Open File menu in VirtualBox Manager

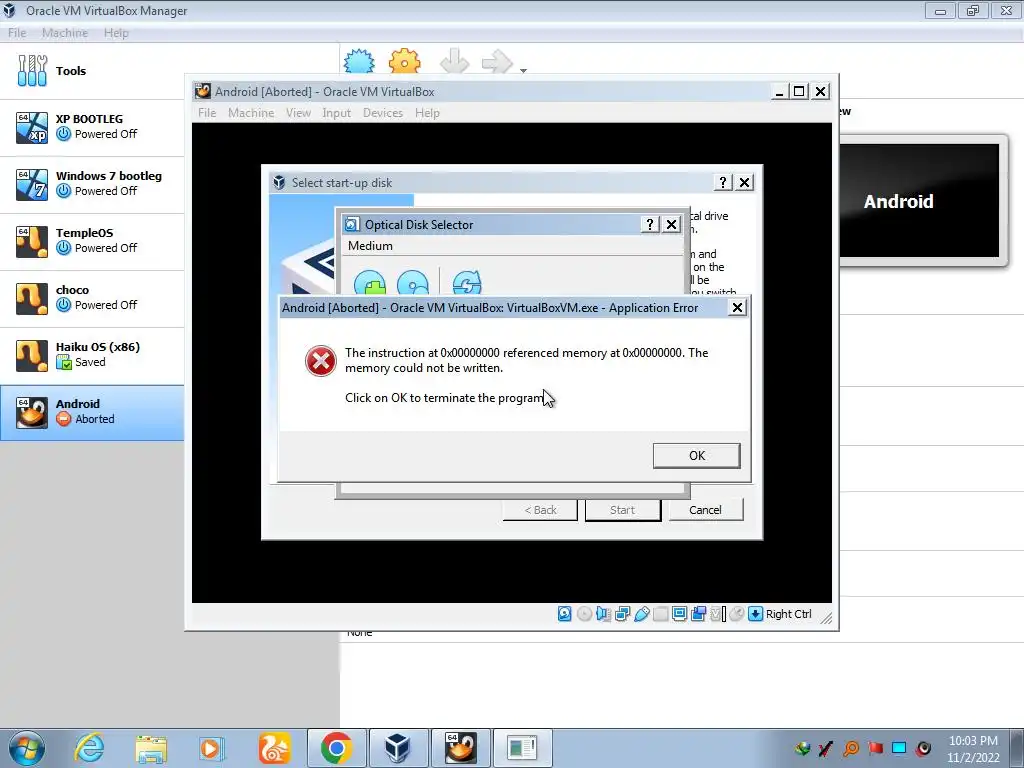[17, 33]
